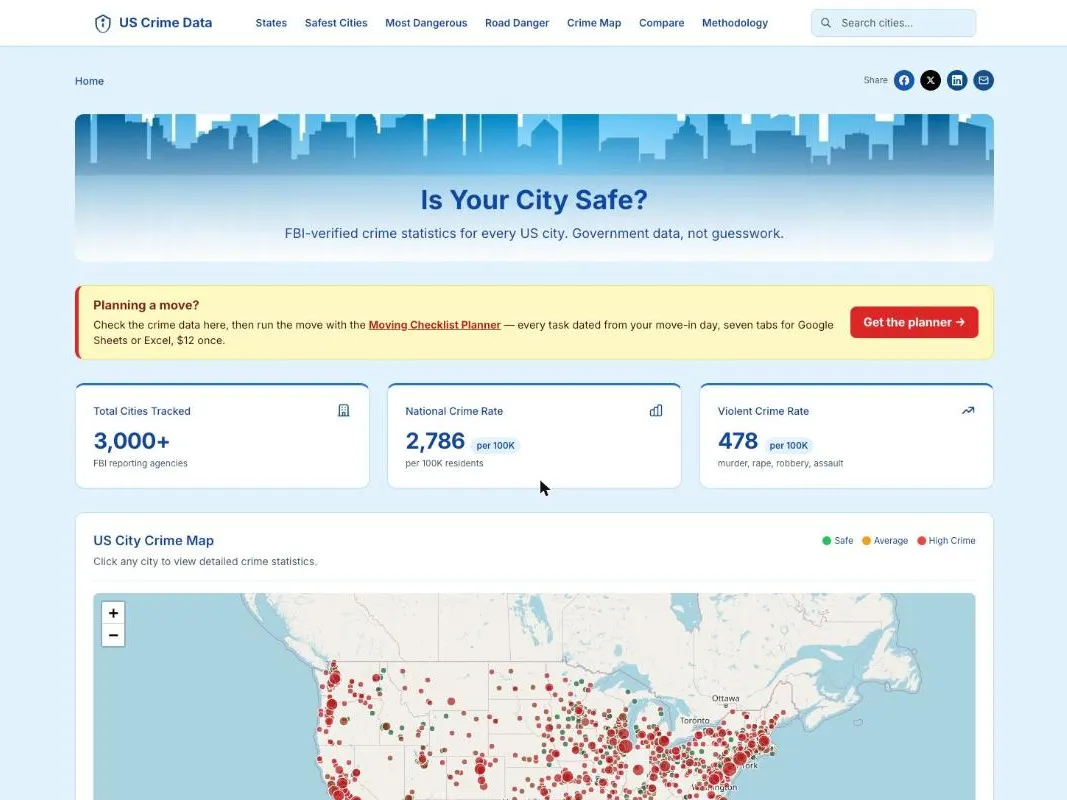Share the page via email icon
Screen dimensions: 1067x800
983,80
